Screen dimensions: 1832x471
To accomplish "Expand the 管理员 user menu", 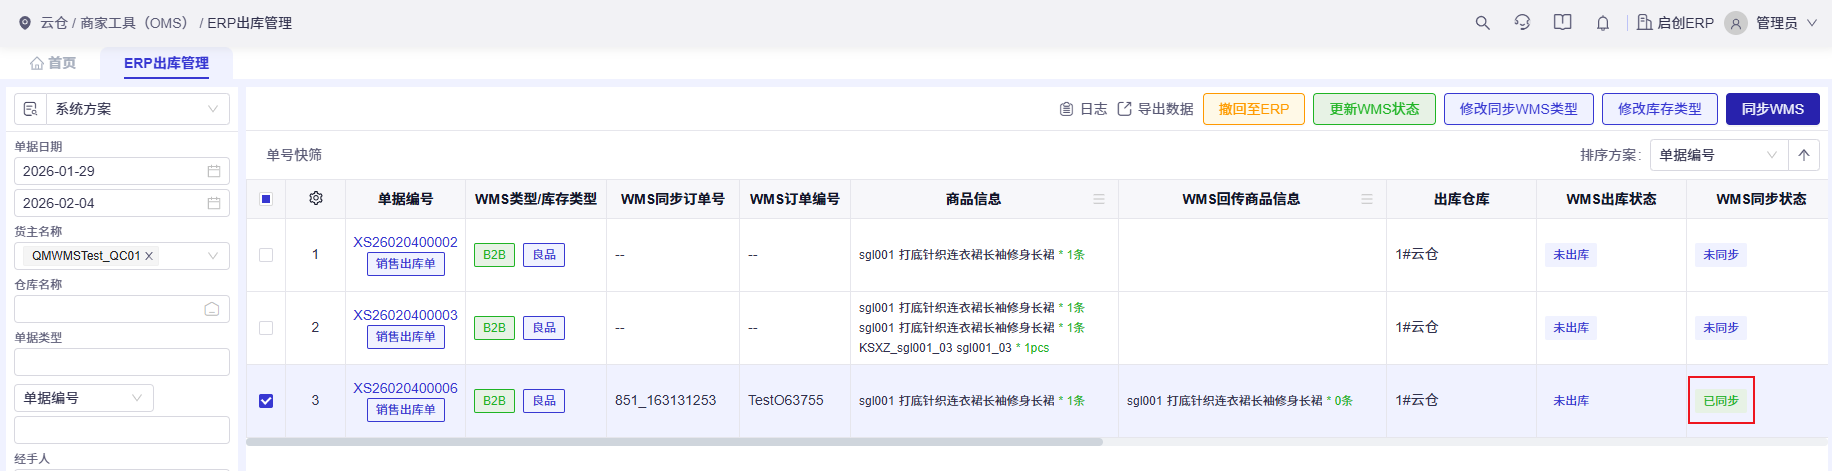I will pyautogui.click(x=1771, y=22).
